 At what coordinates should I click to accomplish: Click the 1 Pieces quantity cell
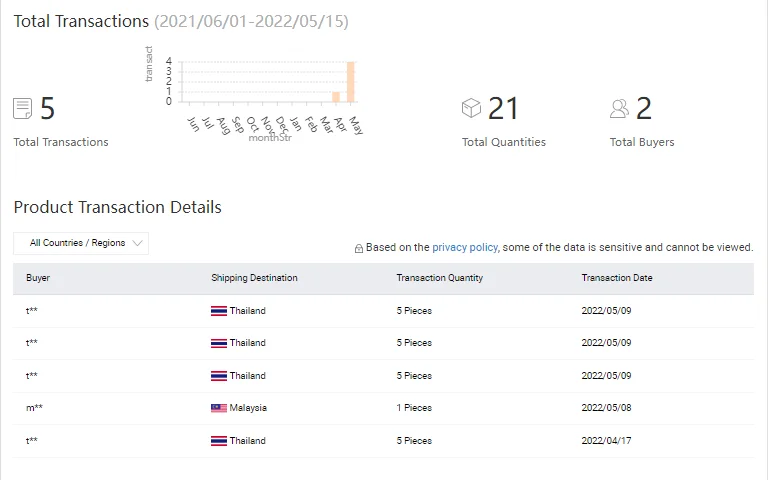pos(414,408)
